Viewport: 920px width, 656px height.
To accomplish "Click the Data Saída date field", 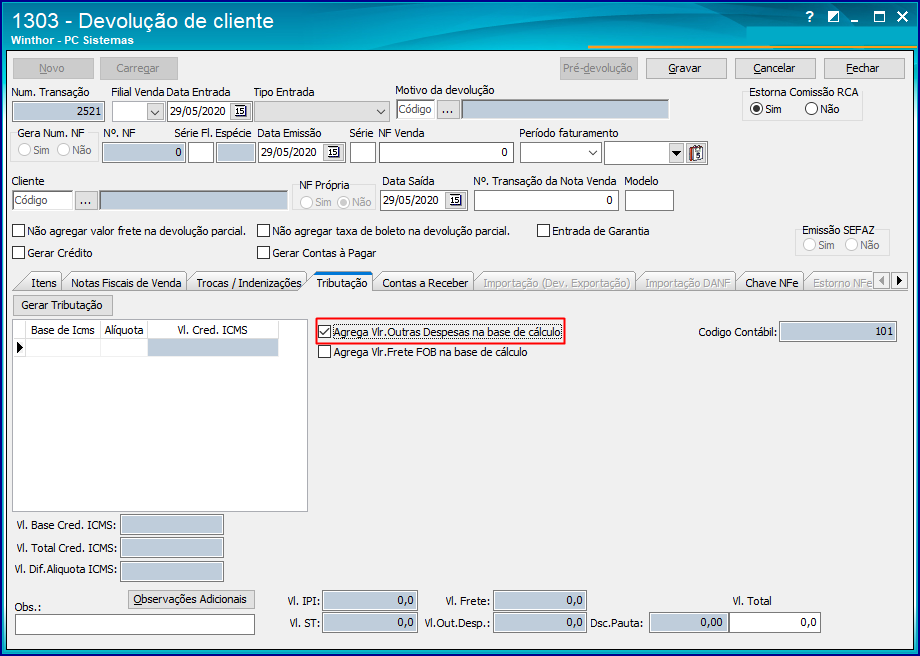I will (x=413, y=201).
